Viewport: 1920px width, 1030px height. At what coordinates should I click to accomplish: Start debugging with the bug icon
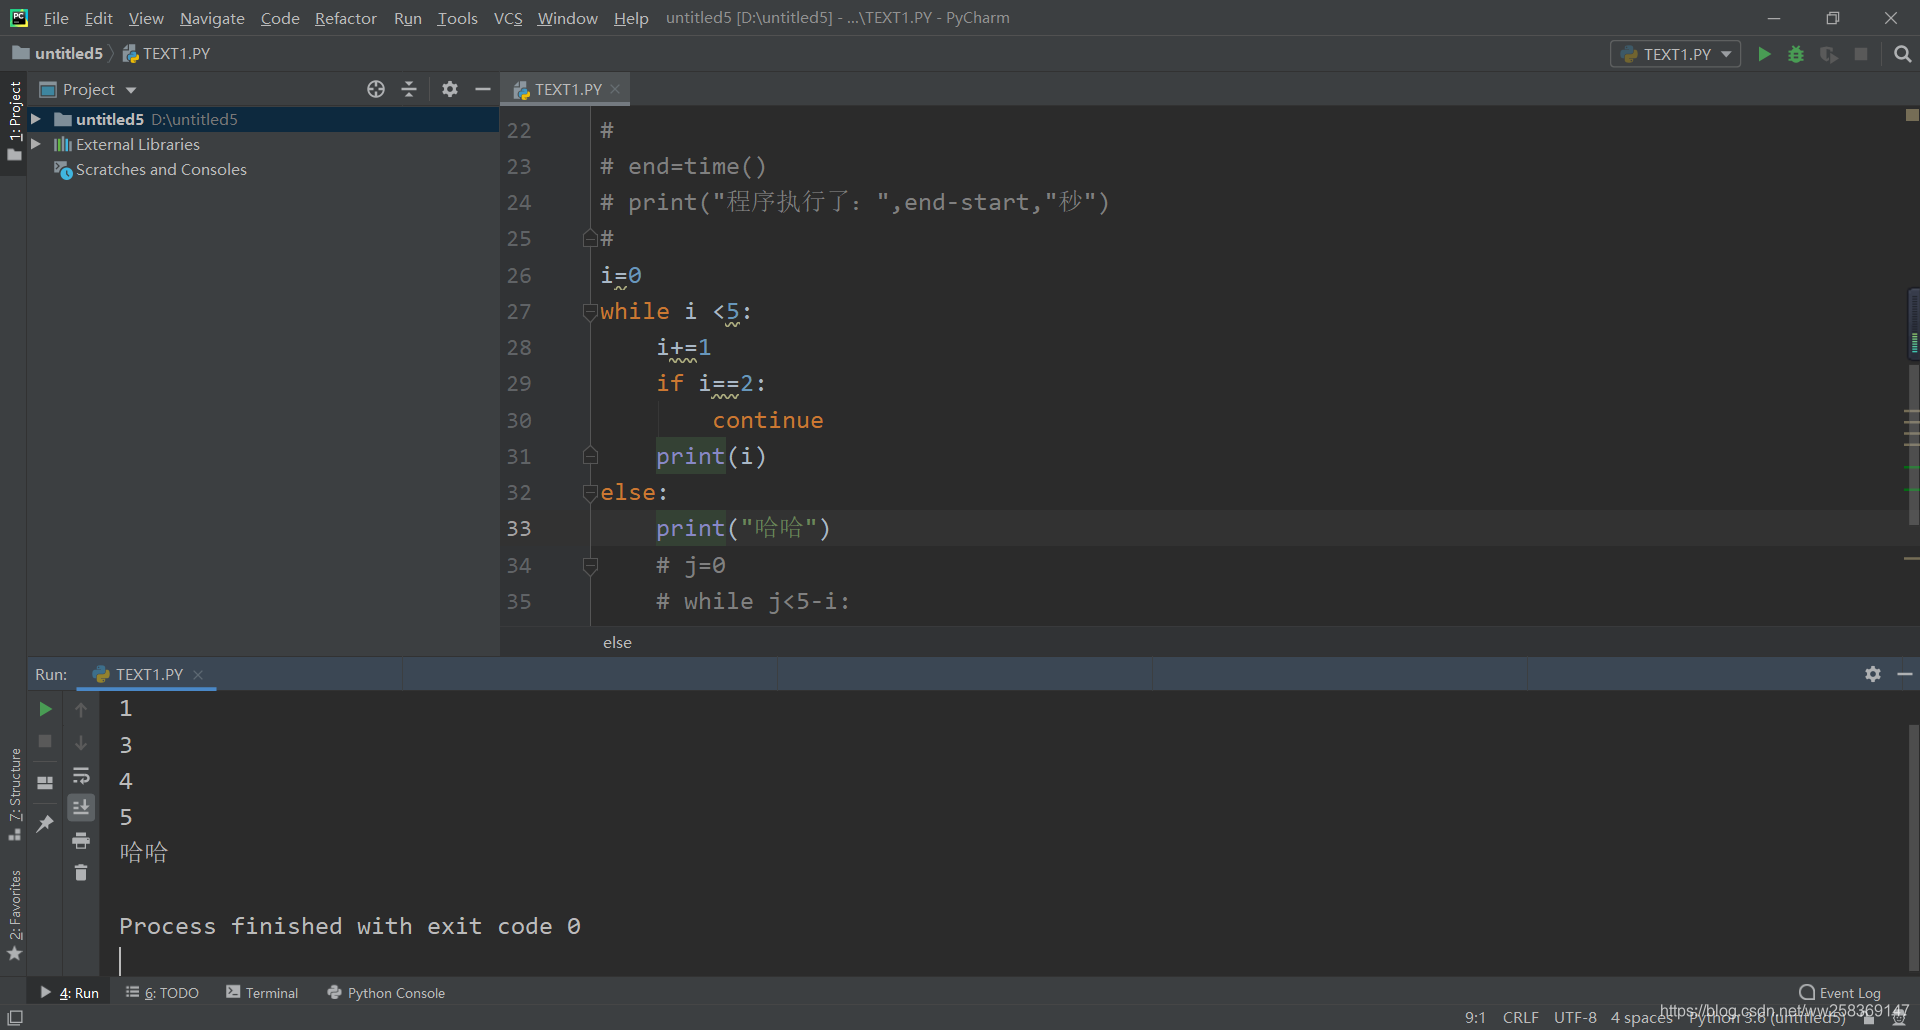[x=1797, y=54]
